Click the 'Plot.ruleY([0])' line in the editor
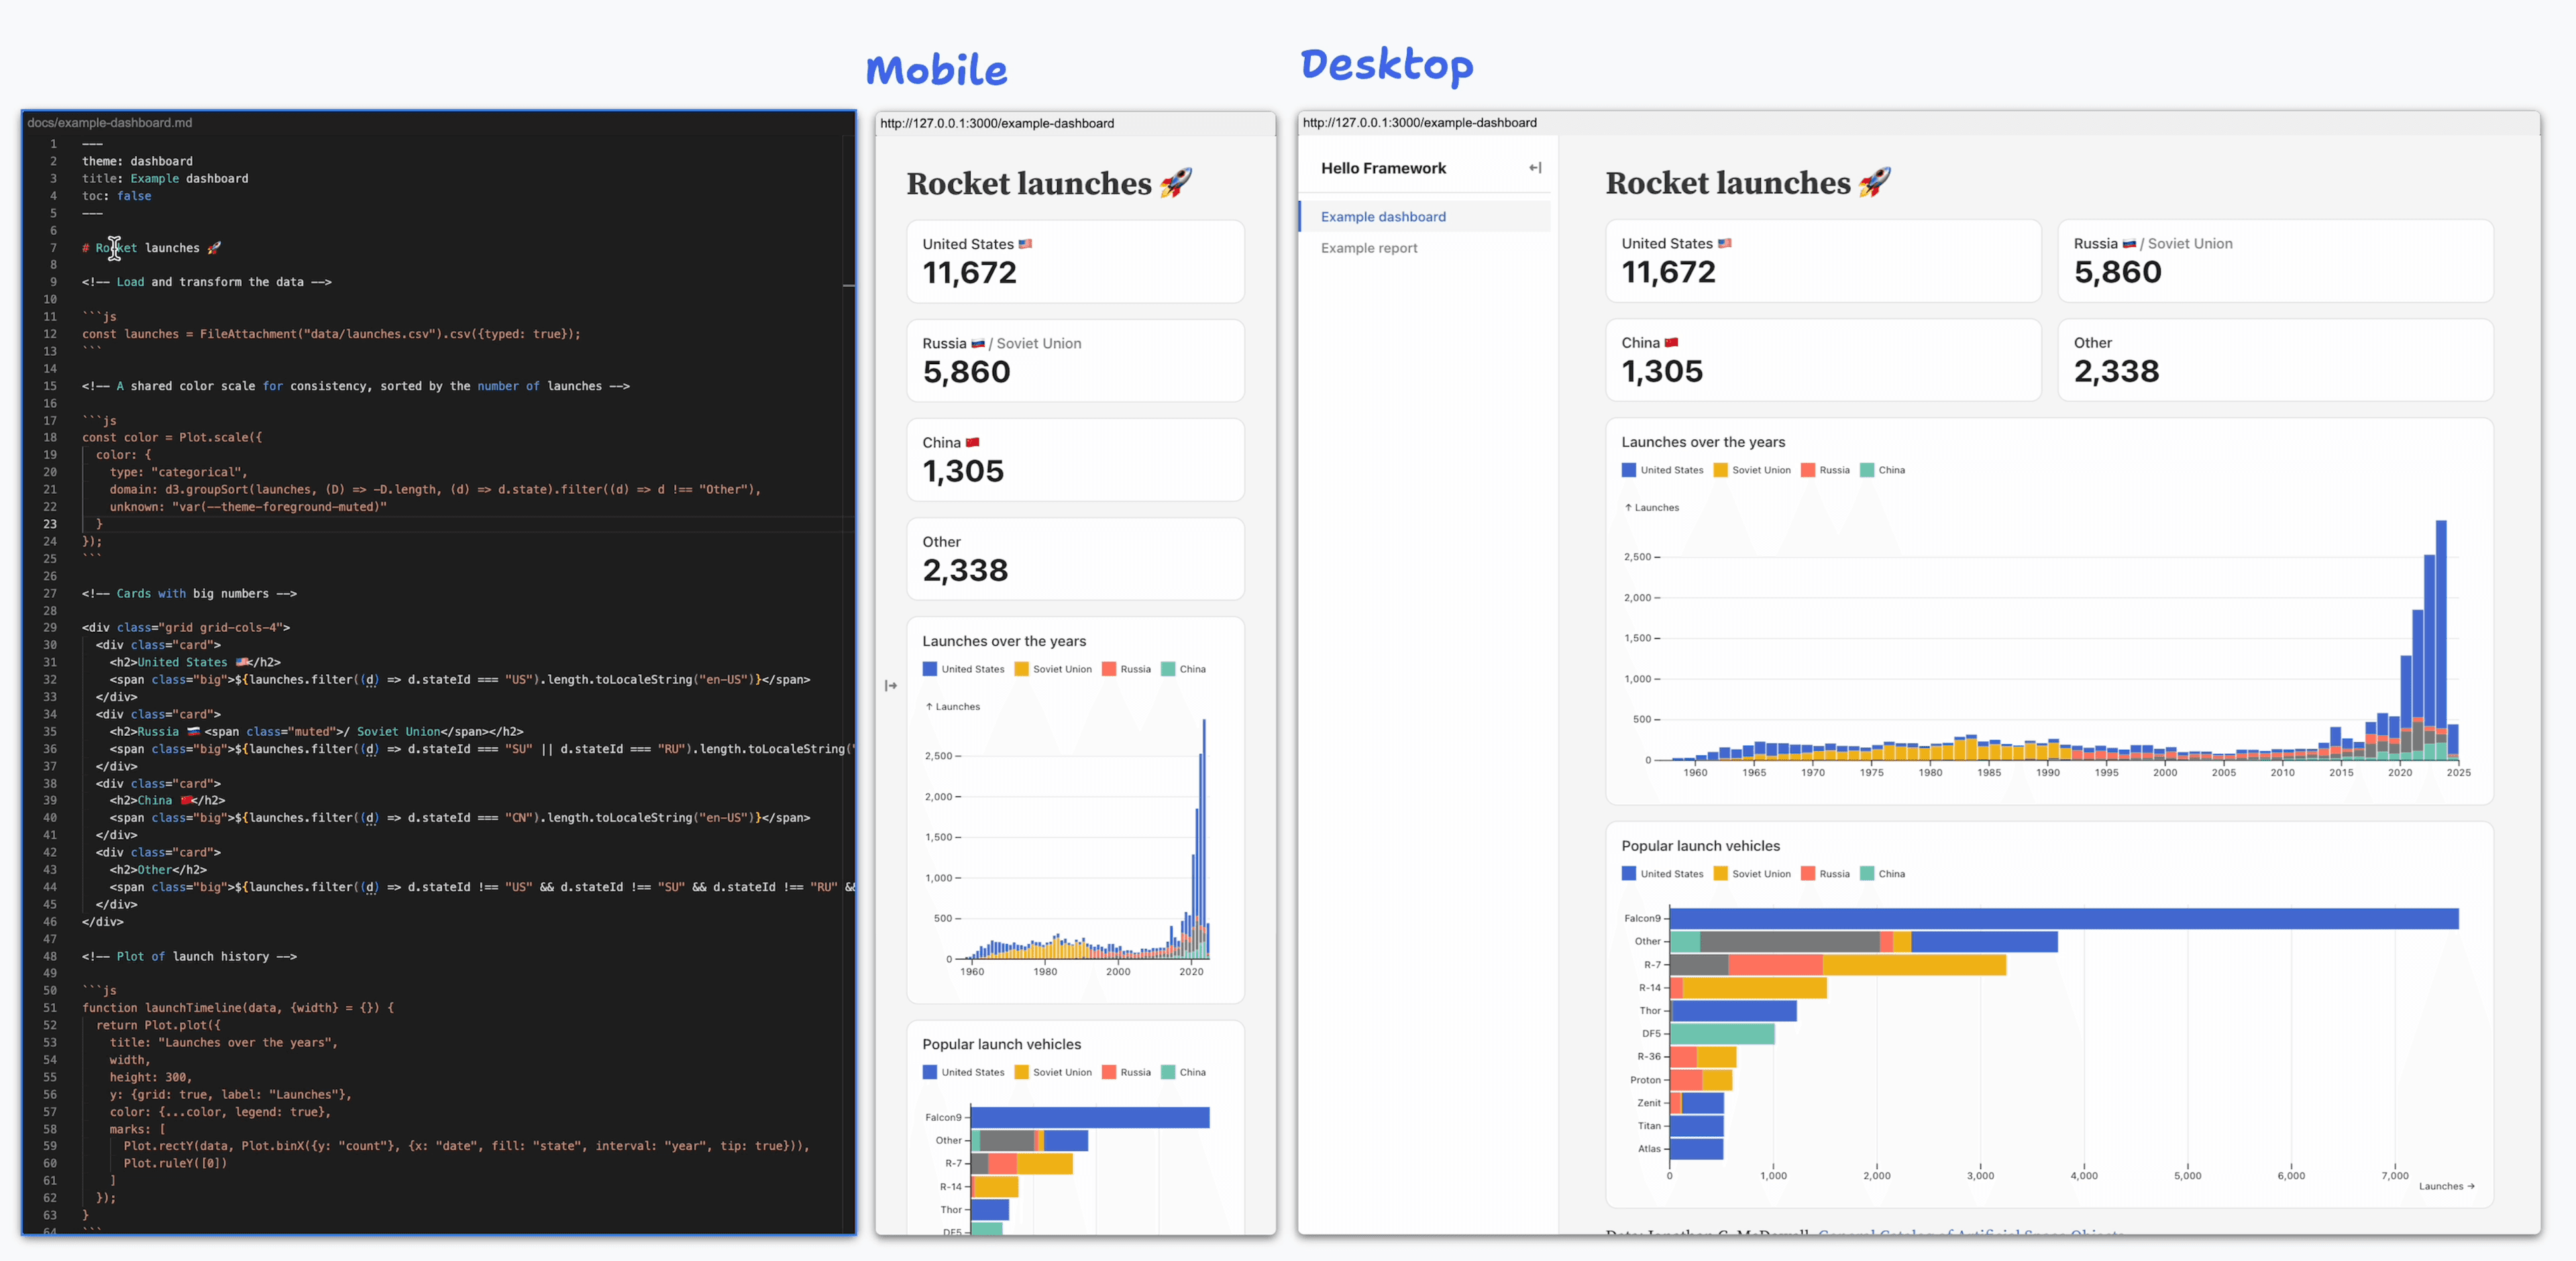This screenshot has width=2576, height=1261. 175,1163
